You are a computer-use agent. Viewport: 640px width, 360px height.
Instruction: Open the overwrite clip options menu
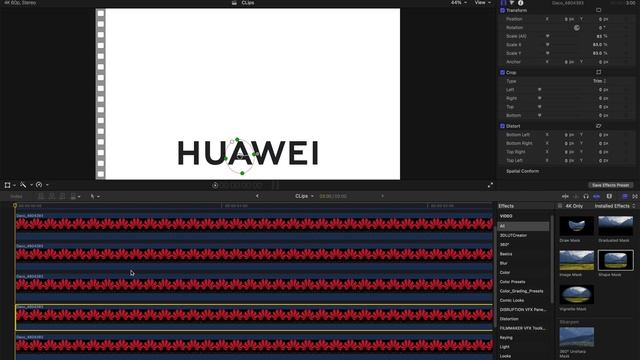coord(75,196)
